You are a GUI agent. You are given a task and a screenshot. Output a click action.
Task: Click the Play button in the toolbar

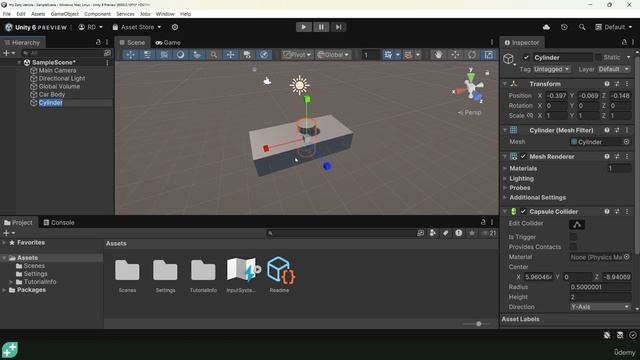[x=304, y=27]
